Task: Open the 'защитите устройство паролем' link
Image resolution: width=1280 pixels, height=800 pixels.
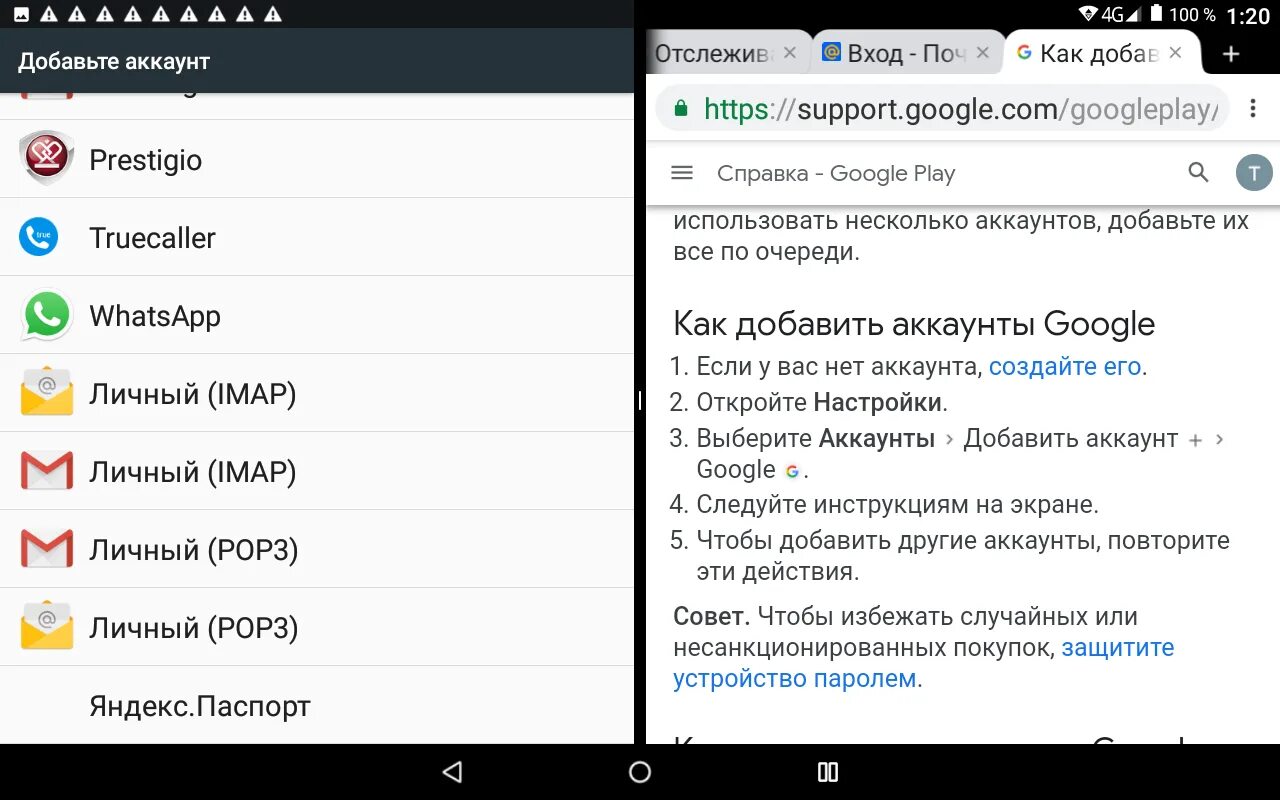Action: click(x=923, y=663)
